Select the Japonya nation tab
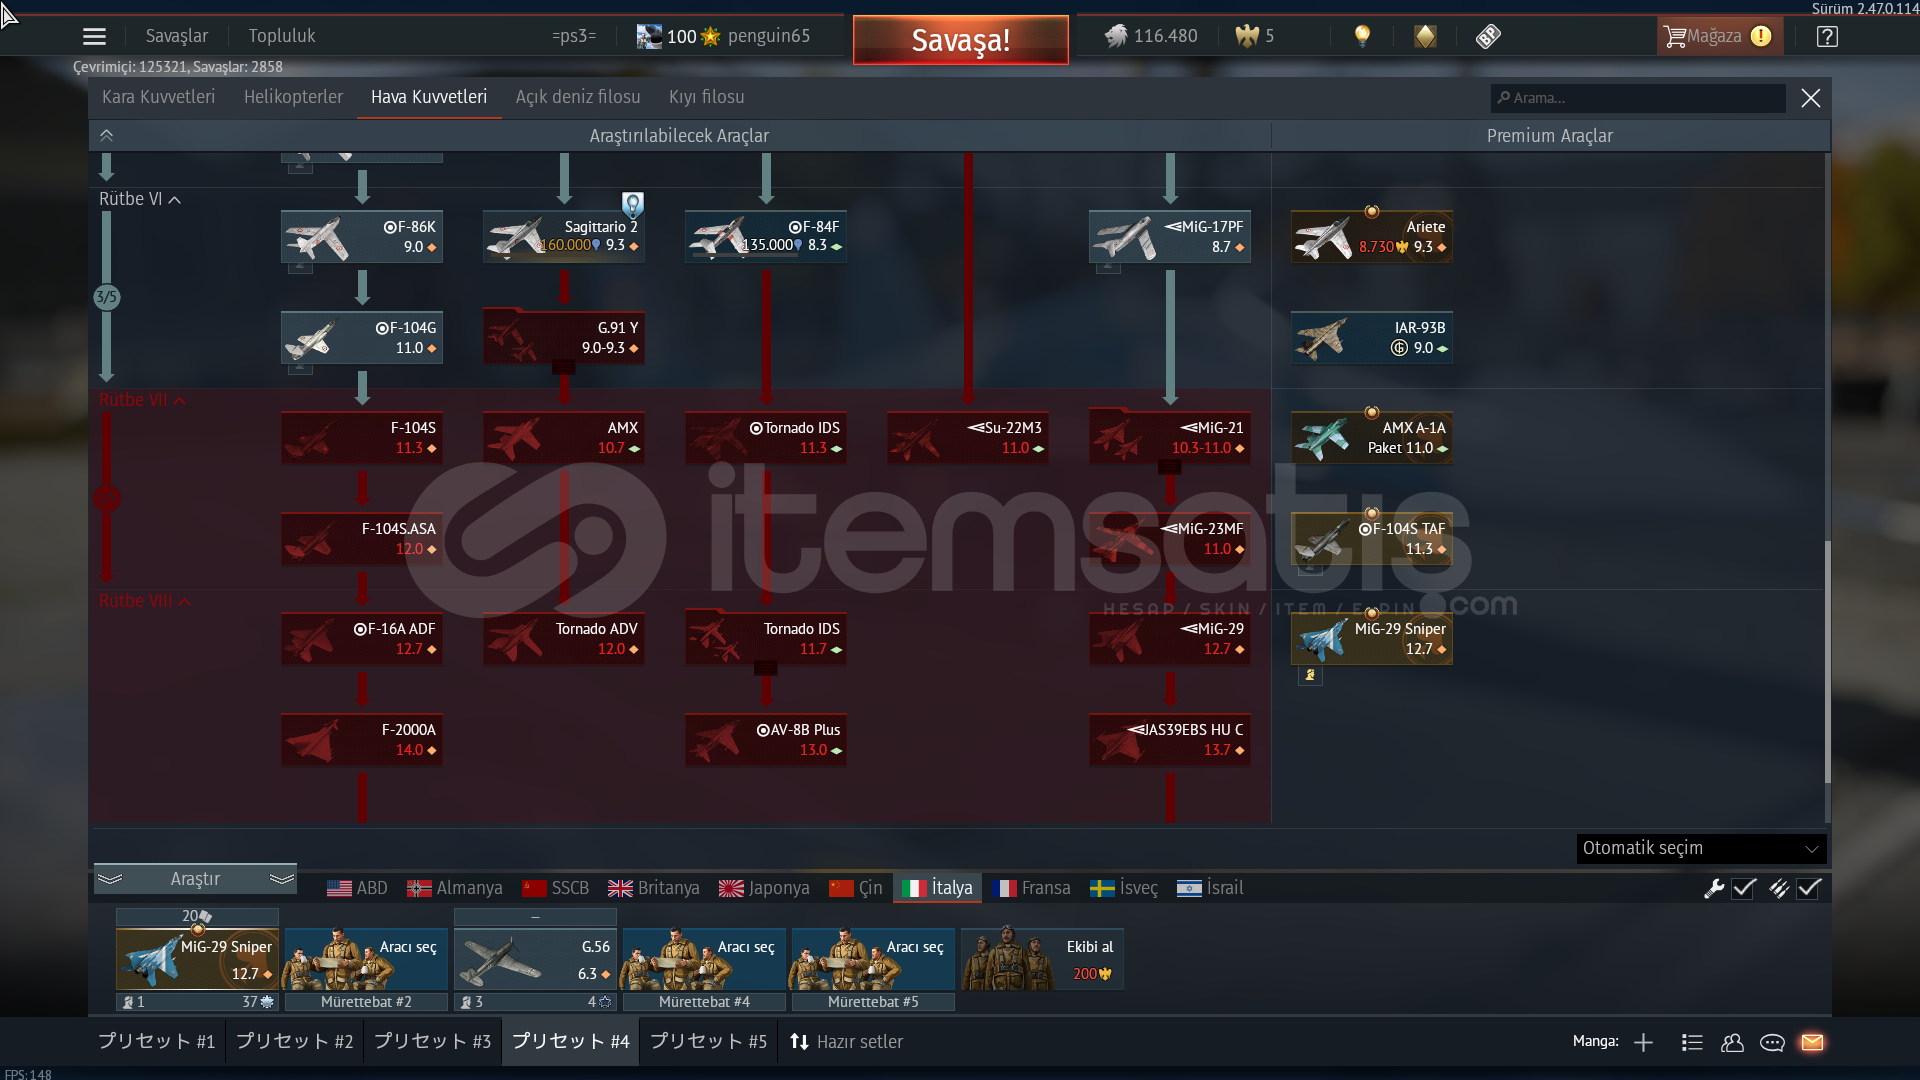The width and height of the screenshot is (1920, 1080). (x=765, y=888)
